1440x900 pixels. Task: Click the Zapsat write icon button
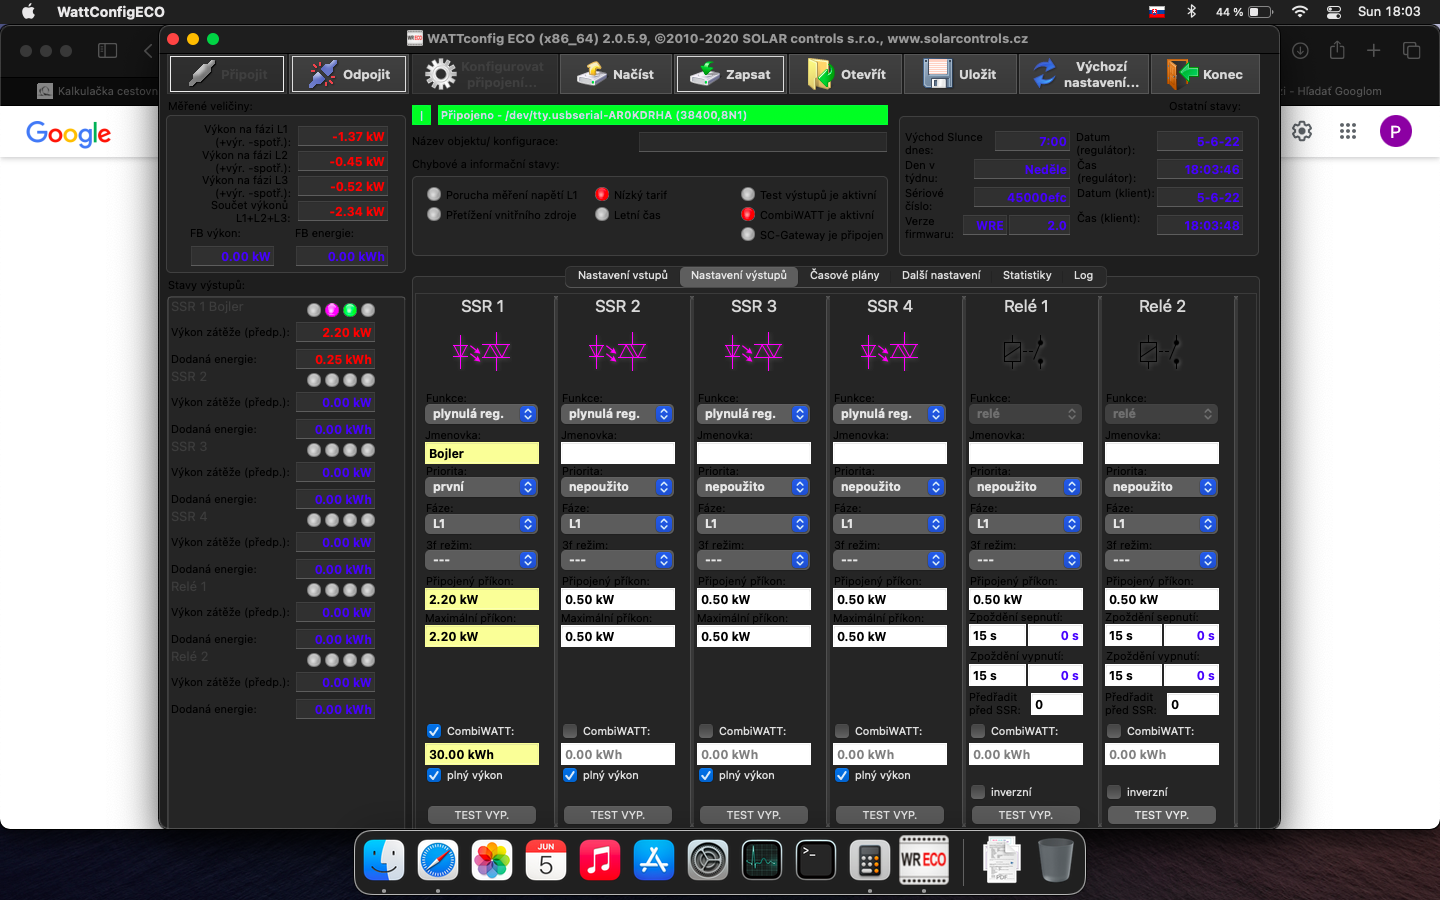pyautogui.click(x=705, y=74)
